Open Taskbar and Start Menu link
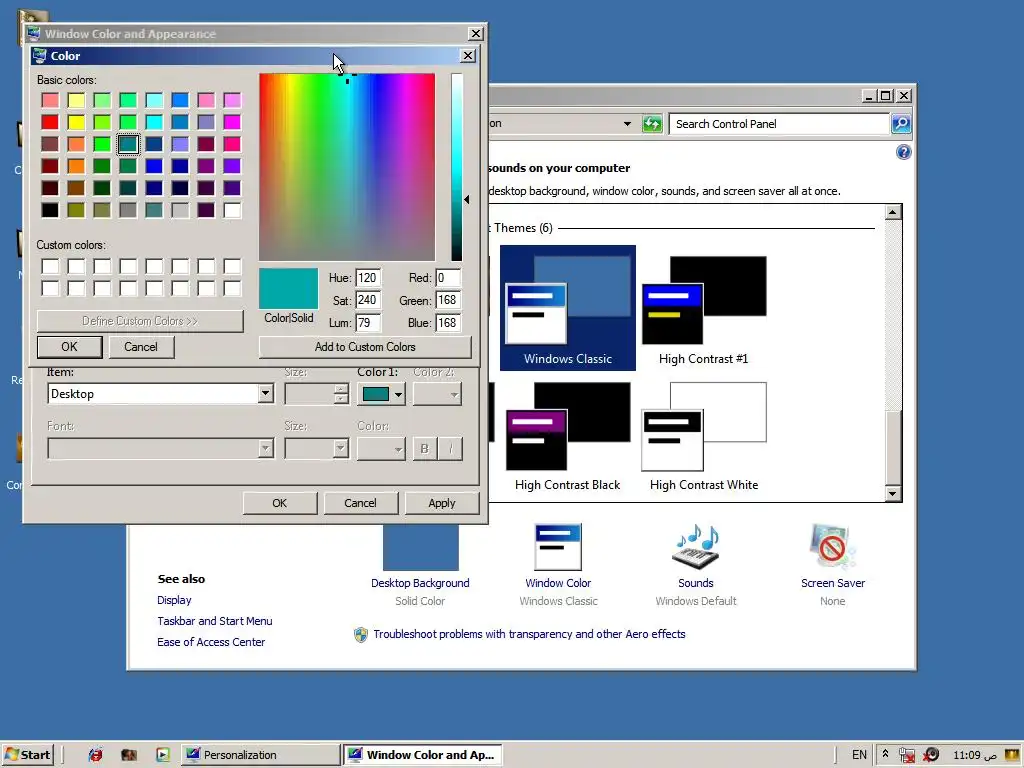Image resolution: width=1024 pixels, height=768 pixels. pyautogui.click(x=215, y=620)
